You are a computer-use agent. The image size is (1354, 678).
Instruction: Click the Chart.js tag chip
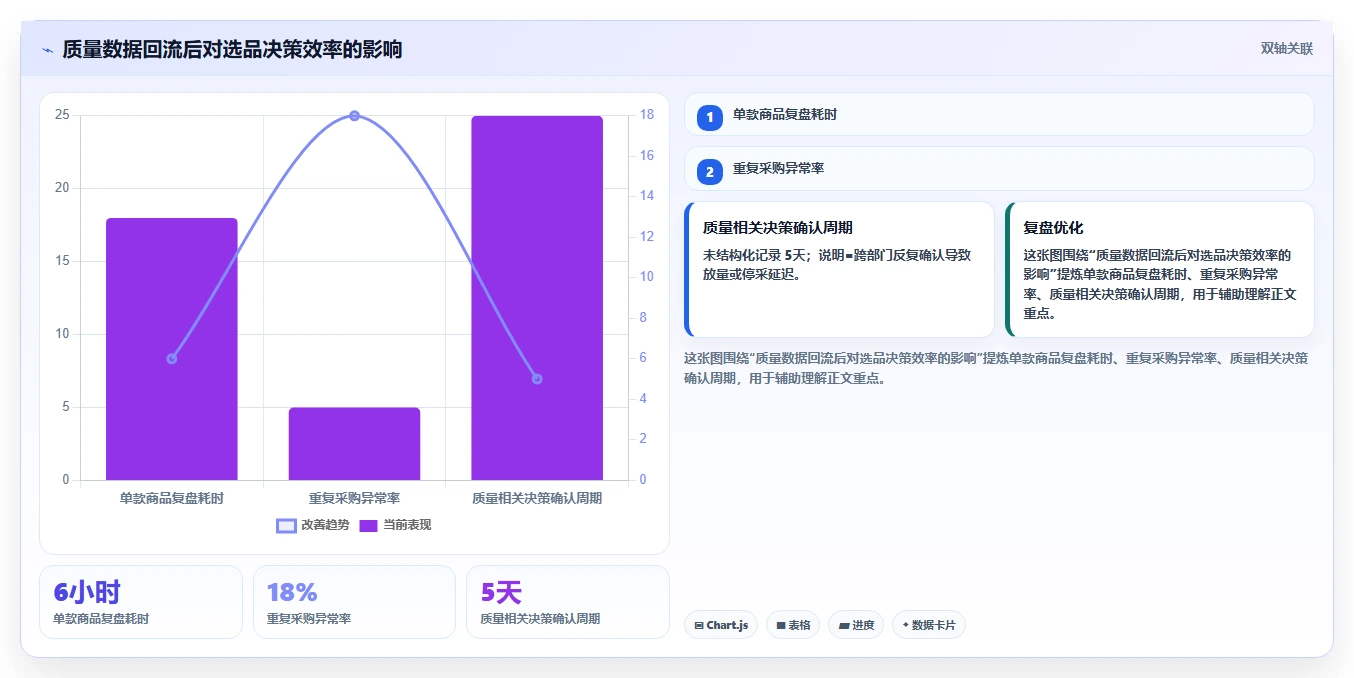tap(721, 625)
